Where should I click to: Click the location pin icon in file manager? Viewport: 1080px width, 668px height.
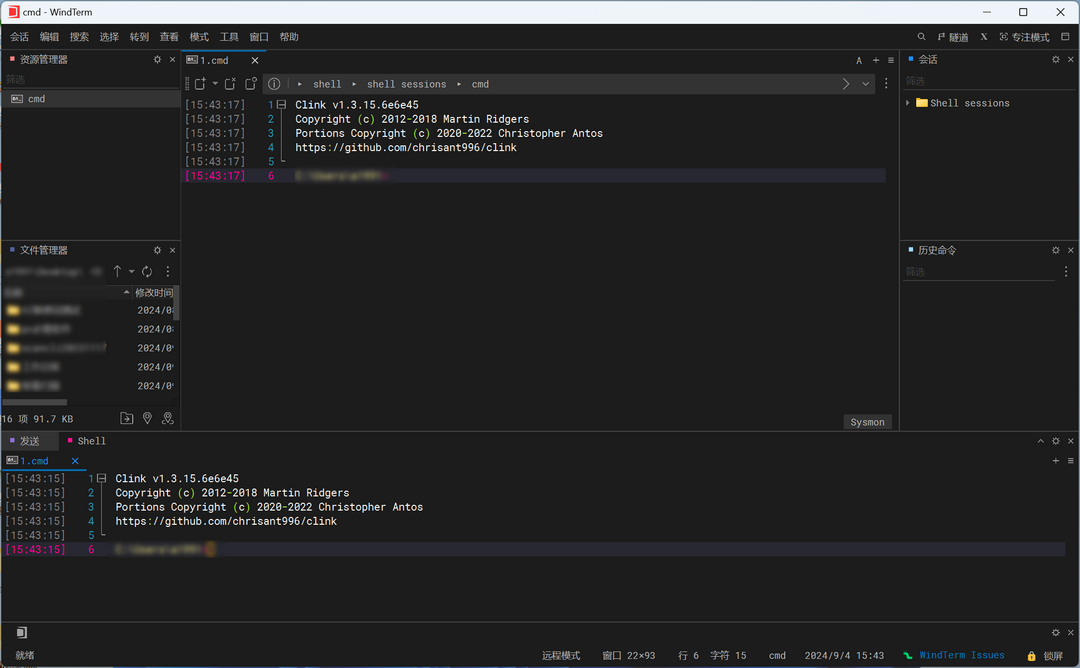(x=147, y=419)
